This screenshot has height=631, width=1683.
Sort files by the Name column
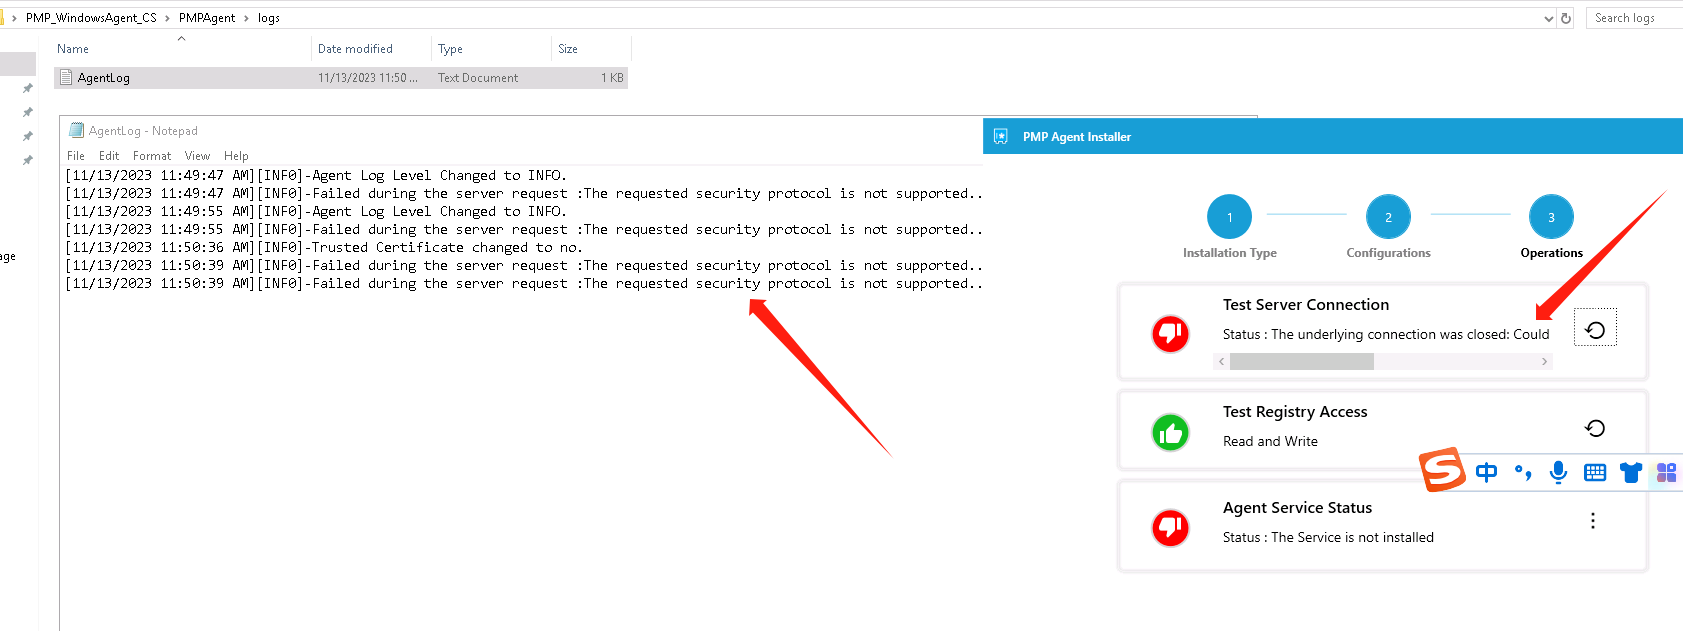(x=182, y=49)
